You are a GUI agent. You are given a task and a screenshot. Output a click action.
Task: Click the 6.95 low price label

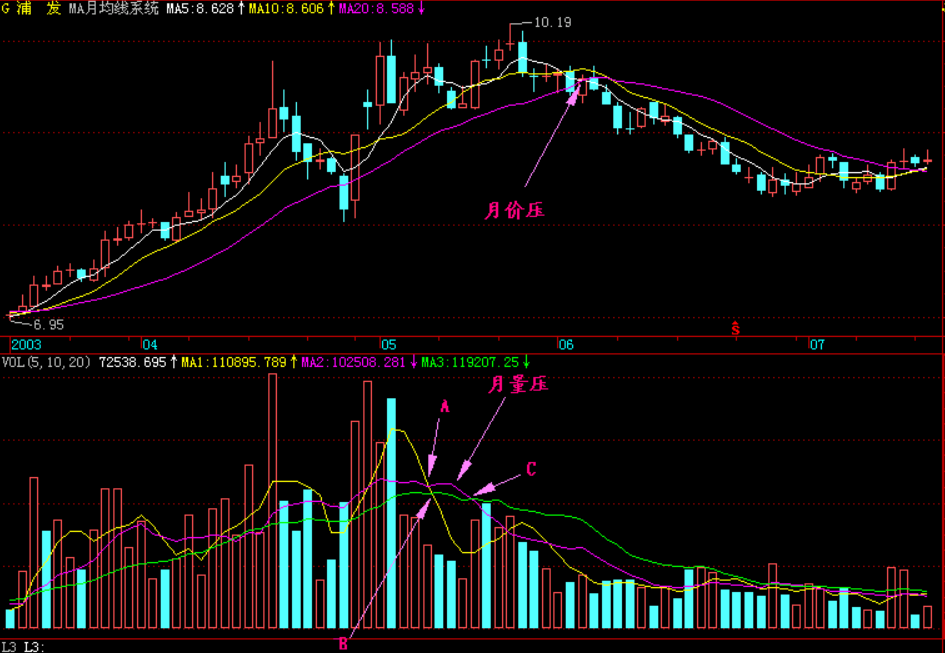coord(48,325)
